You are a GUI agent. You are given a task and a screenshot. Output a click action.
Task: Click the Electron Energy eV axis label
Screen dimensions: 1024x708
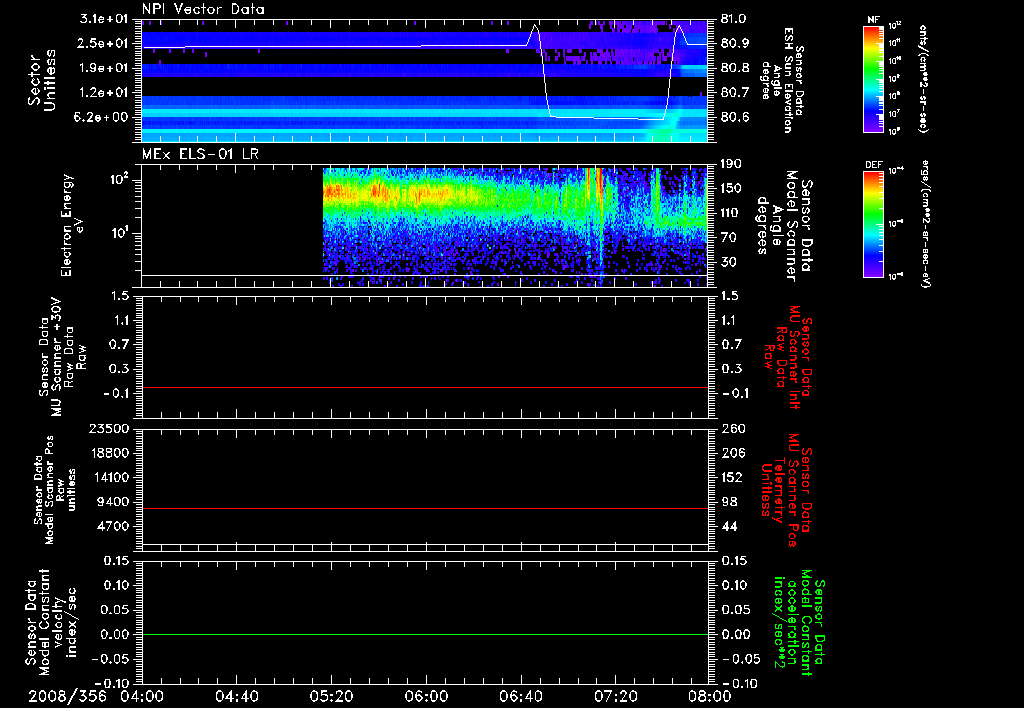coord(72,225)
